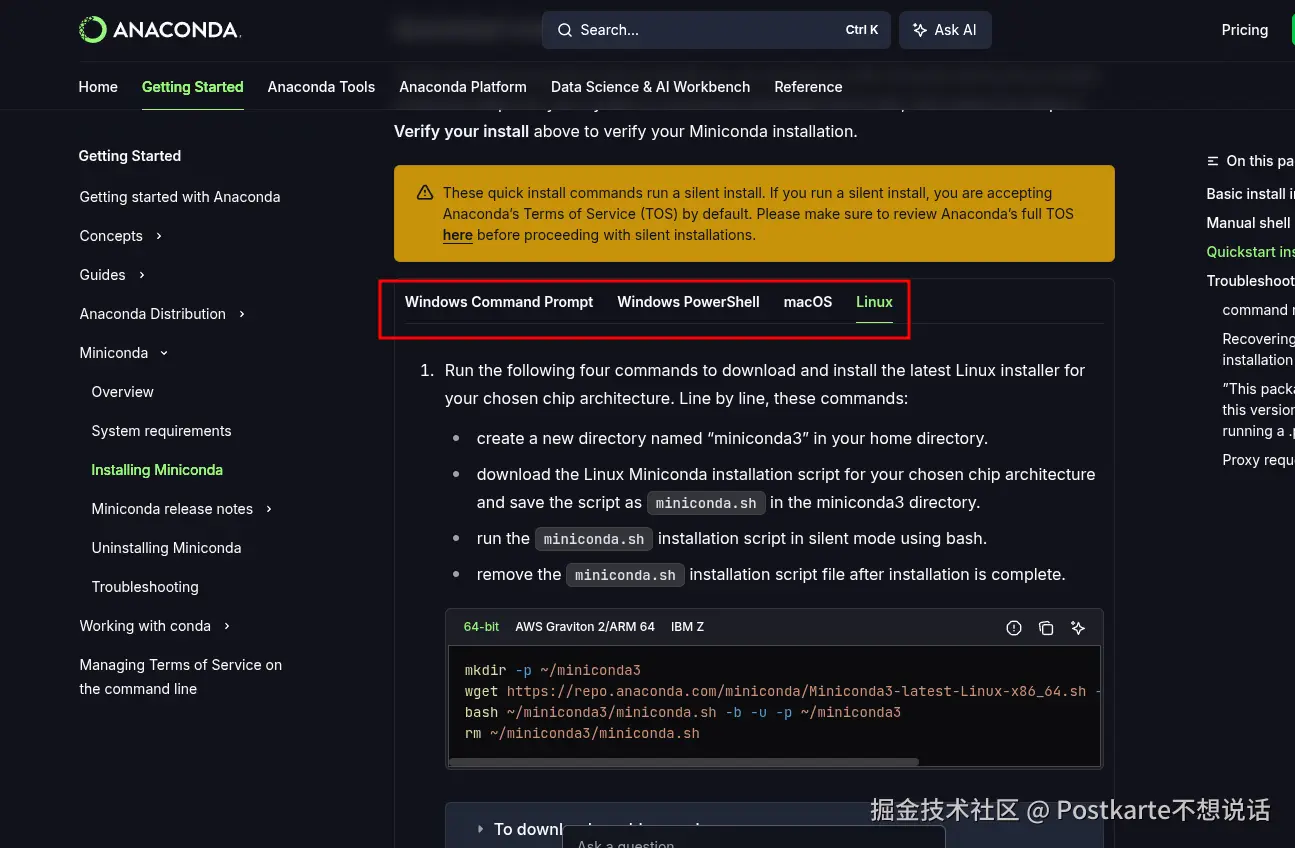Expand Miniconda release notes
The height and width of the screenshot is (848, 1295).
click(182, 509)
